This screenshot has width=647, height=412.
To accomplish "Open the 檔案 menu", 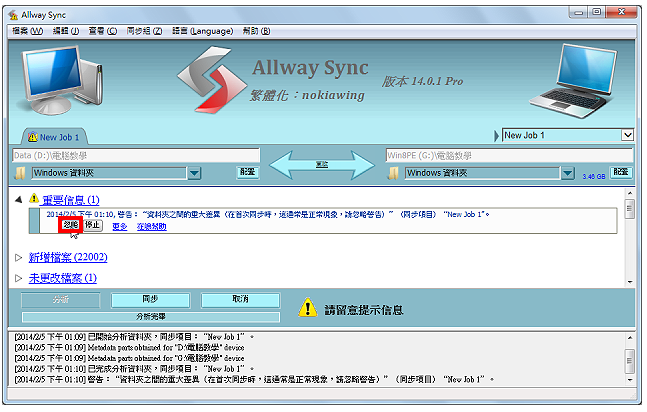I will coord(27,31).
